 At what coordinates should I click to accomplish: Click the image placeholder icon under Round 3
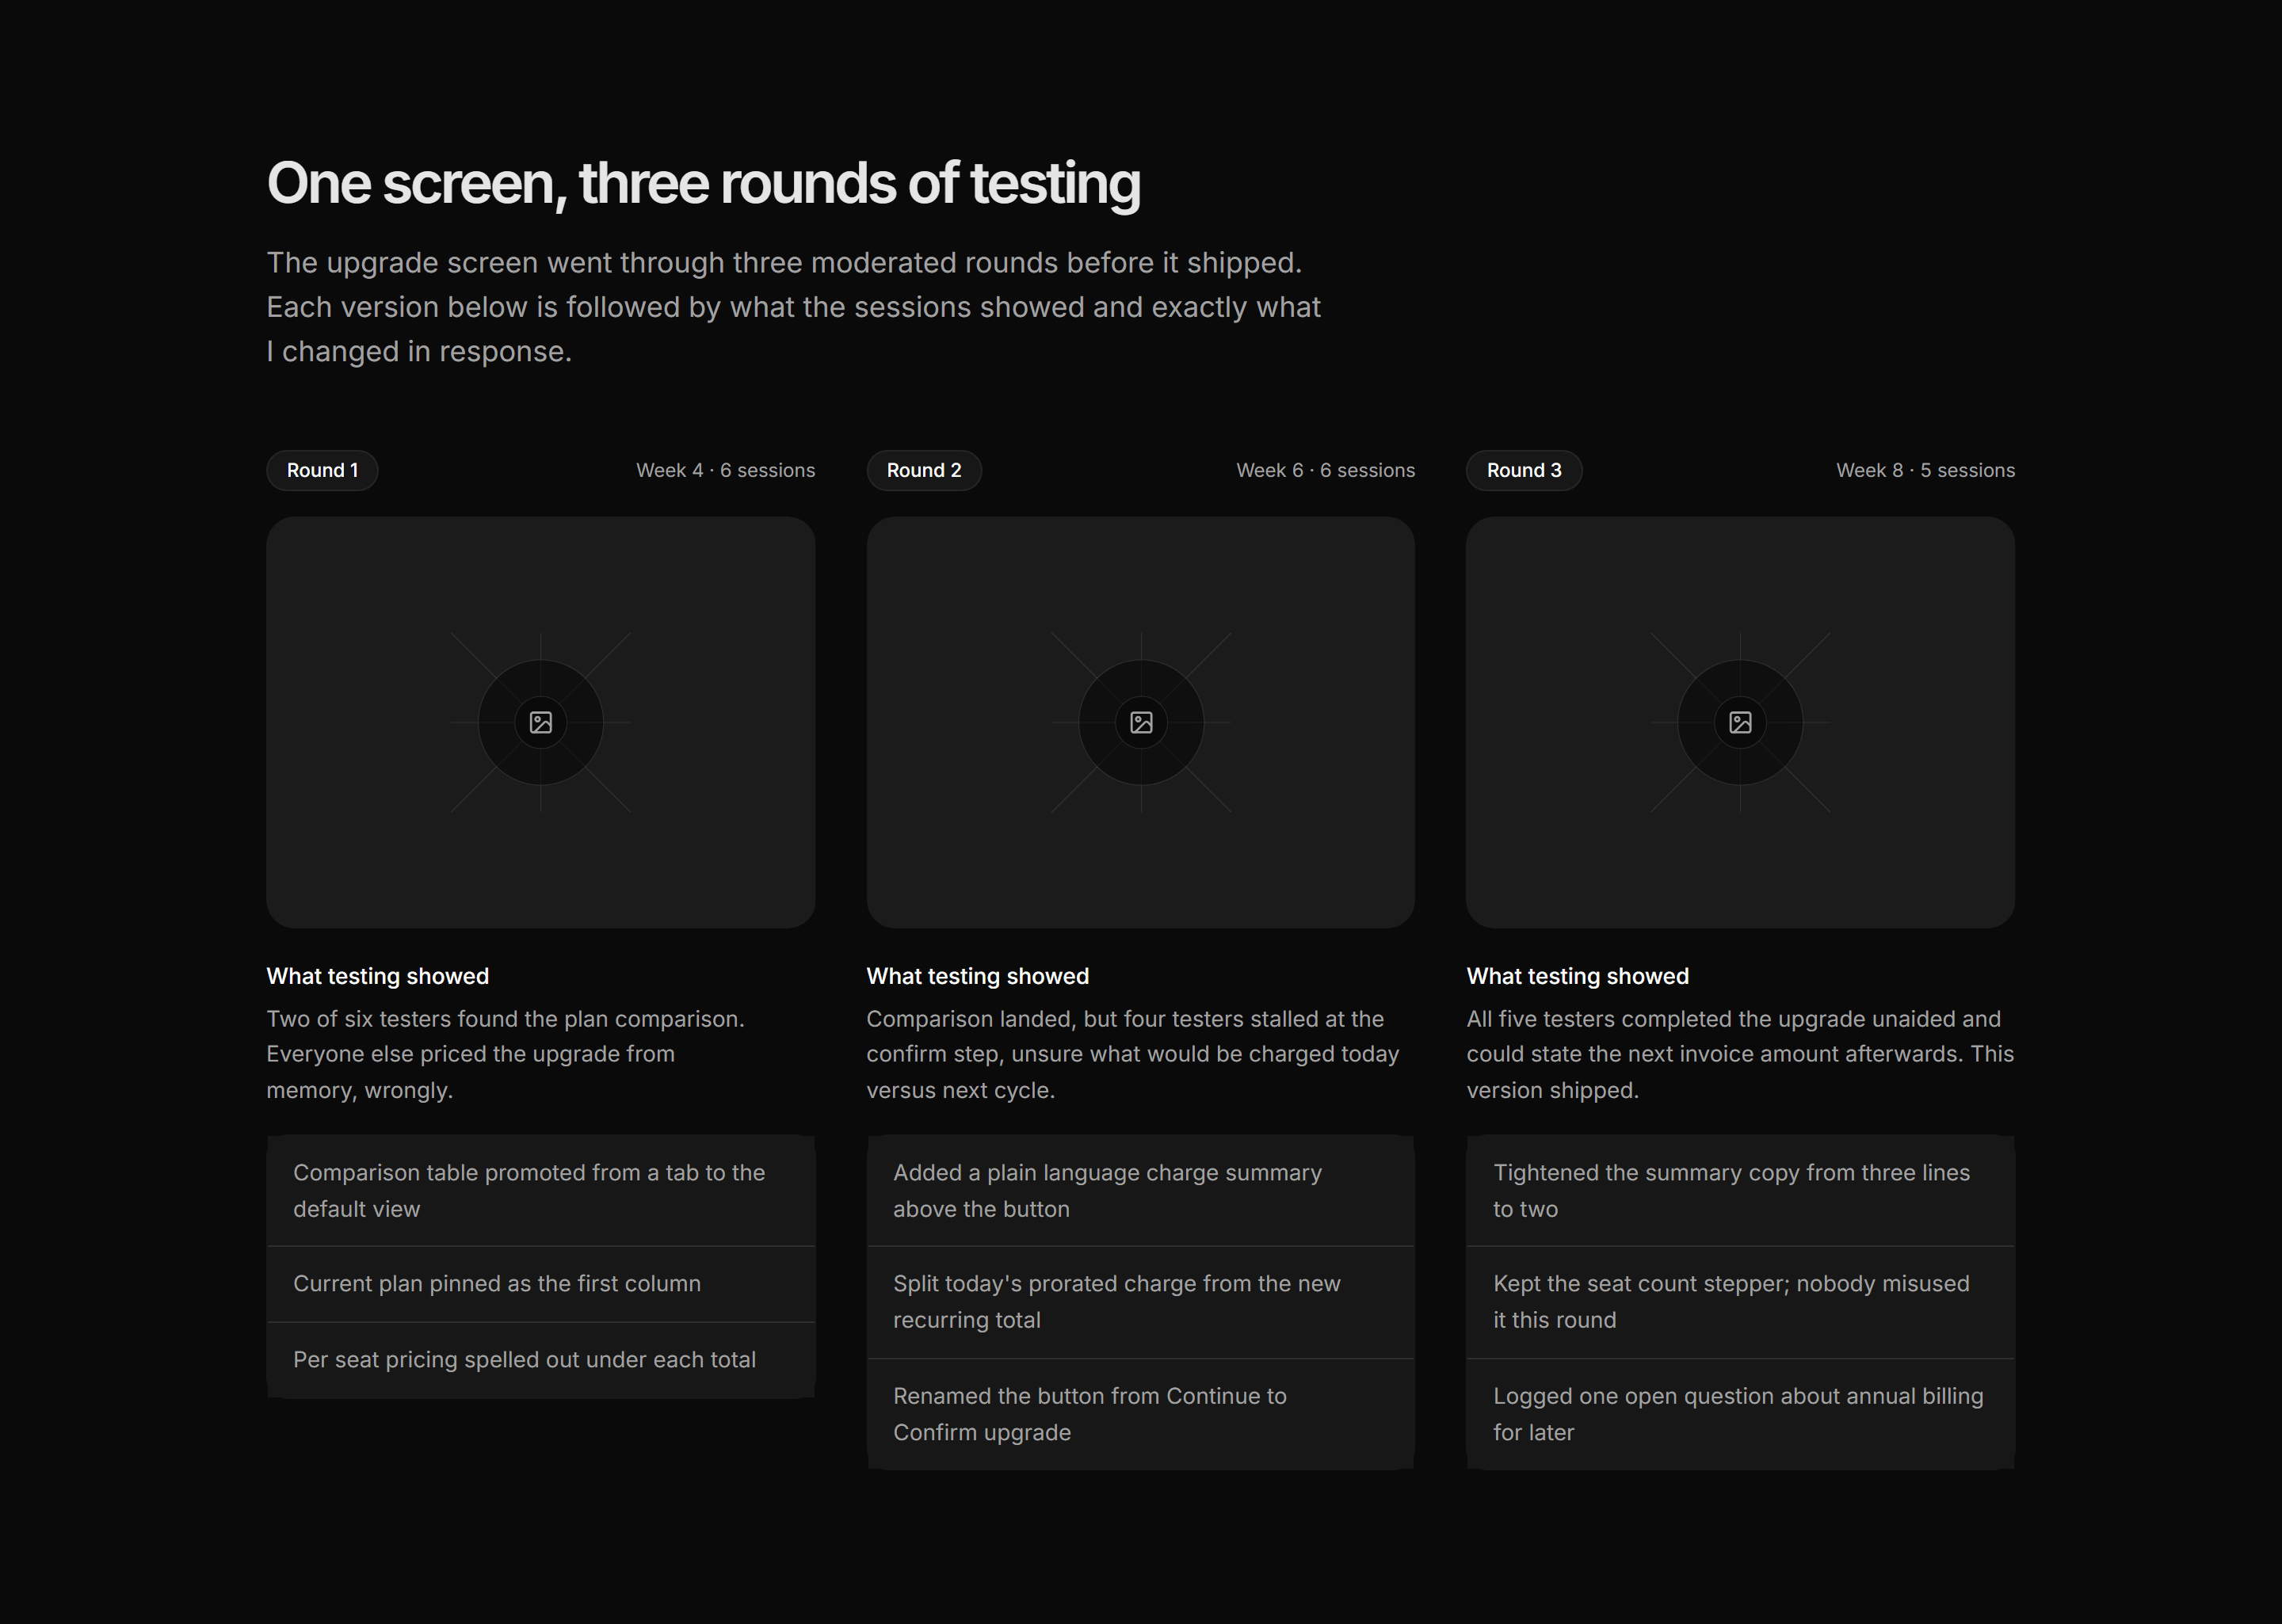click(1740, 722)
